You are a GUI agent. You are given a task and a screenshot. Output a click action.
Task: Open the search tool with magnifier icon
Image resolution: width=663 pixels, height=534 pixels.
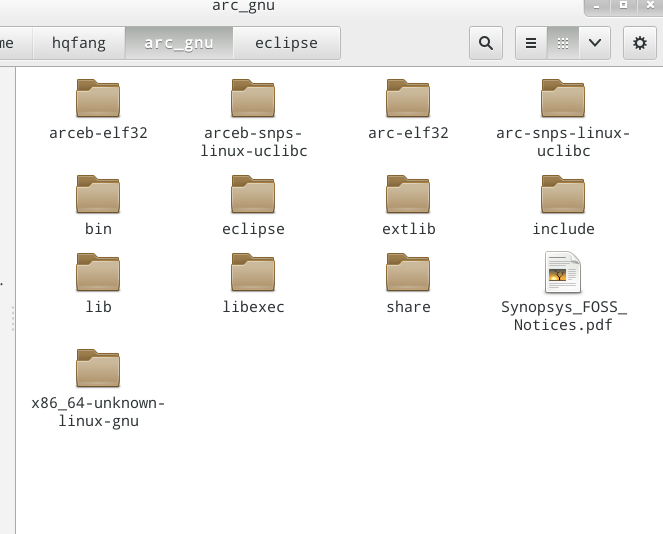pos(486,43)
